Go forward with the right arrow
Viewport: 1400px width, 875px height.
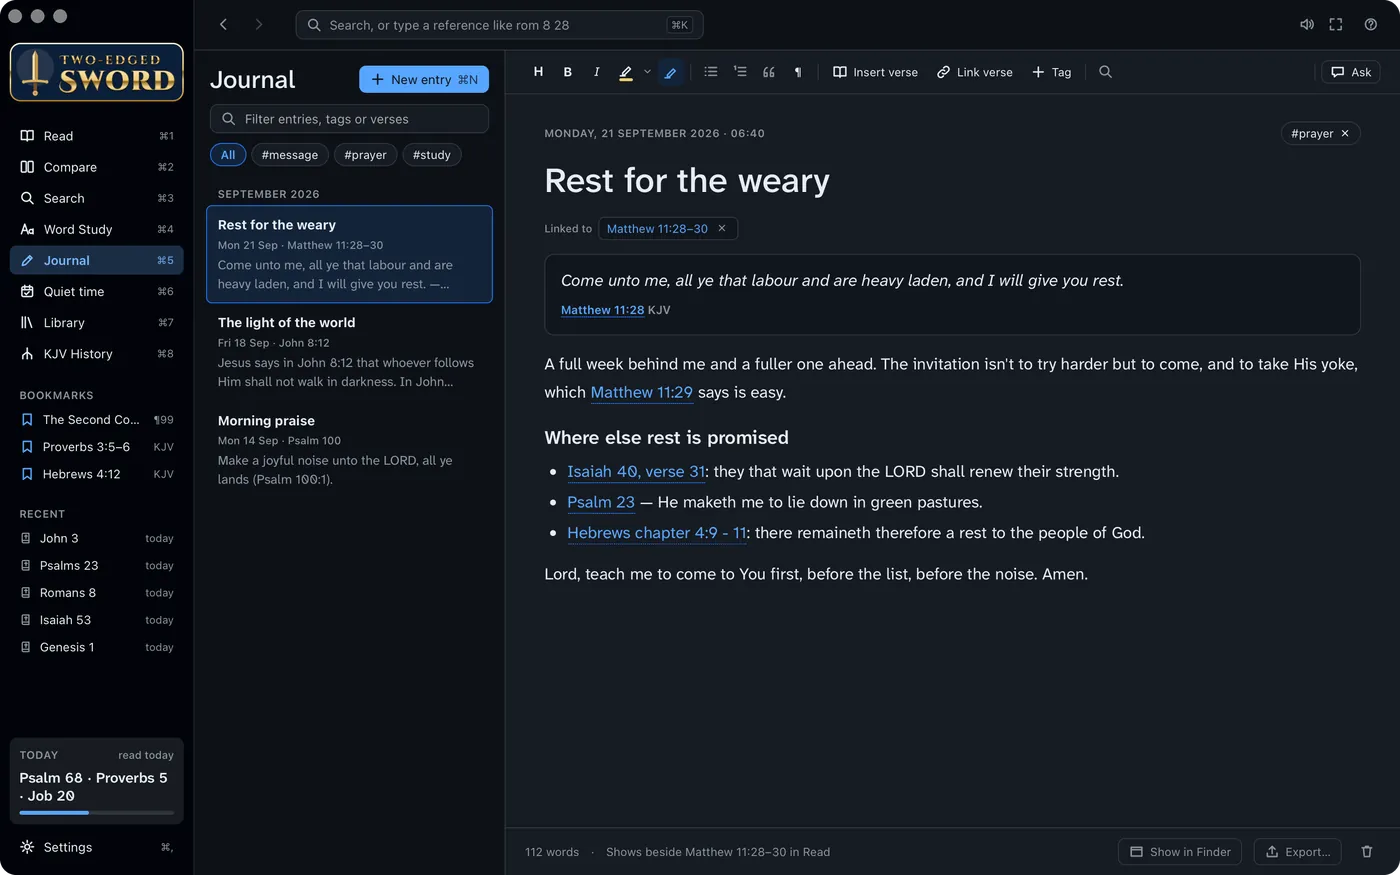pos(259,25)
